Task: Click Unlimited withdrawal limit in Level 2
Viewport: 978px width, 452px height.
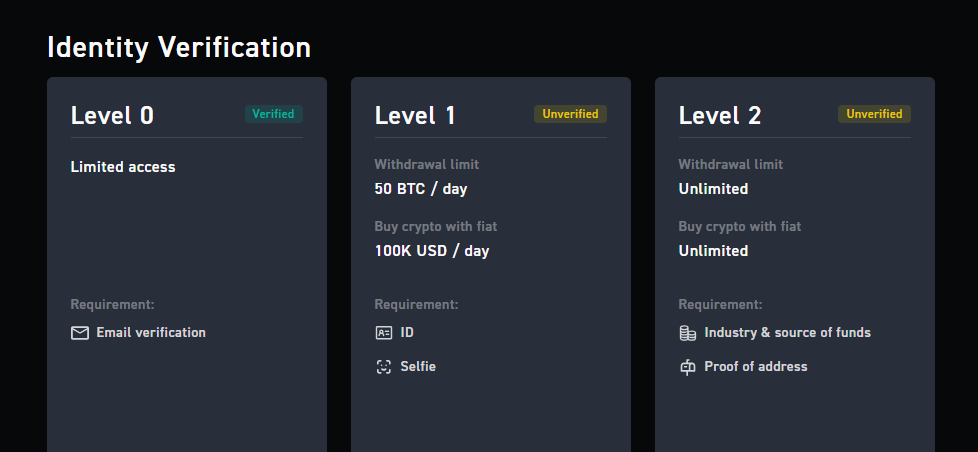Action: (x=714, y=189)
